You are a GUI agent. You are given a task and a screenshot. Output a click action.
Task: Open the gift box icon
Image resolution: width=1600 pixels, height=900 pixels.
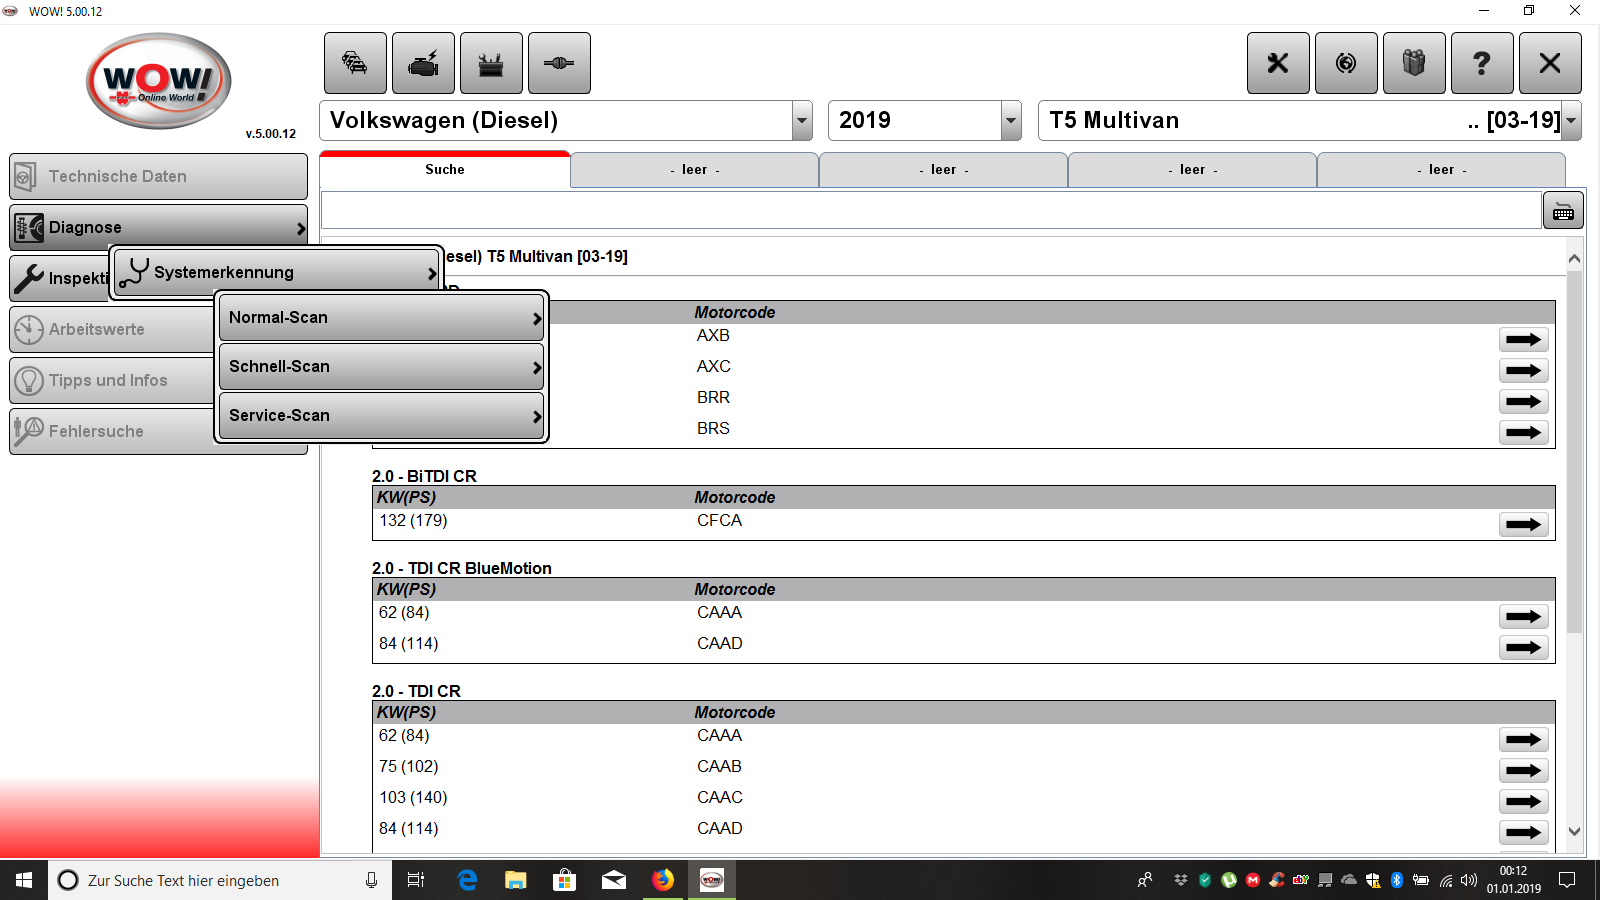1414,63
